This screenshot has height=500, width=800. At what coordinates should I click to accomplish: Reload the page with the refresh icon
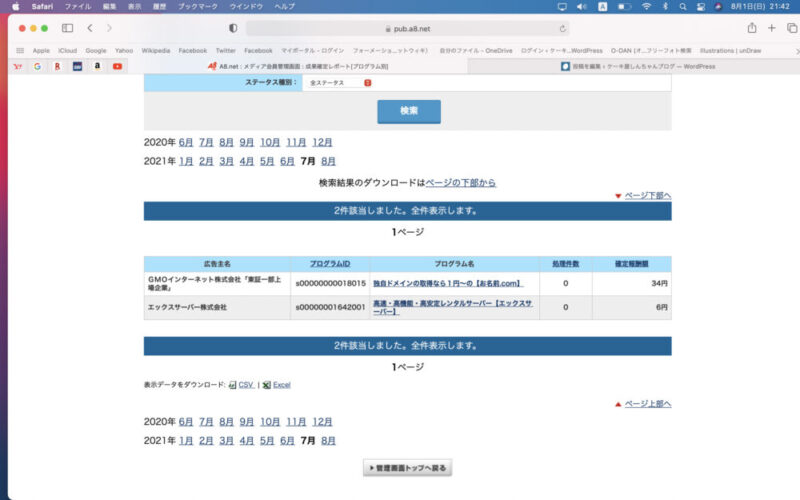pyautogui.click(x=562, y=29)
